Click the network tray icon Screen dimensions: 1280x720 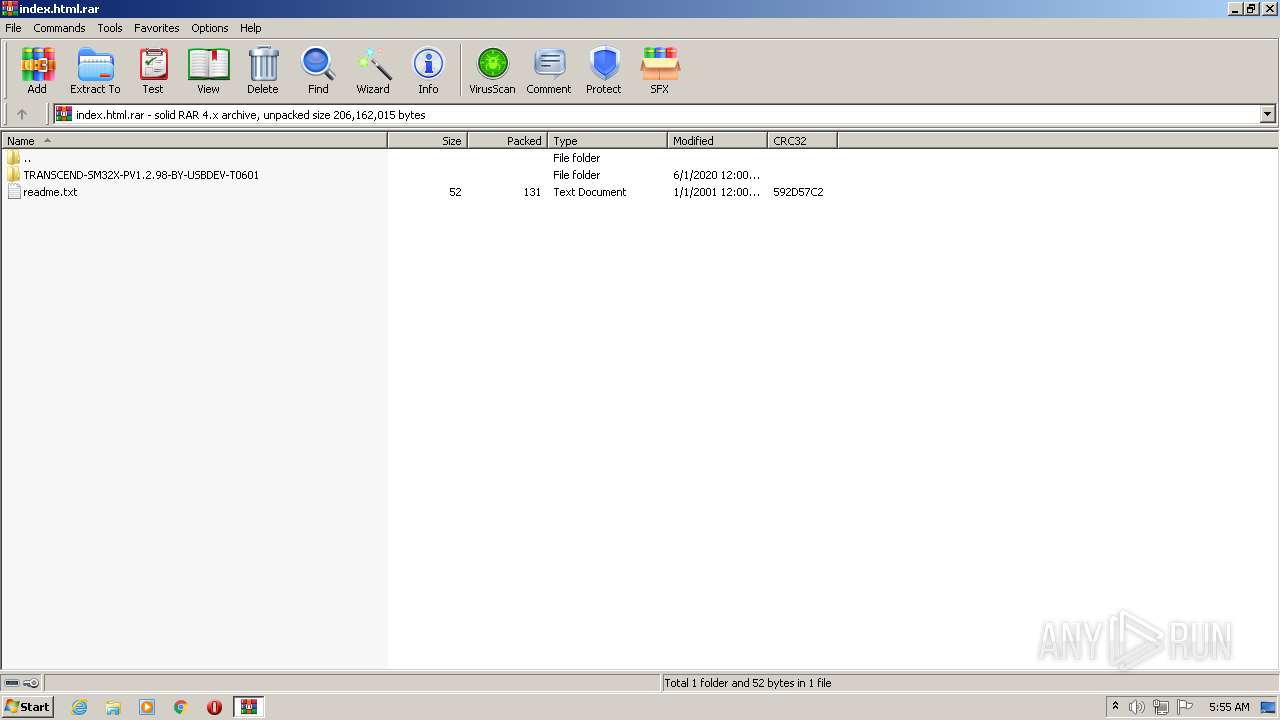[1161, 707]
